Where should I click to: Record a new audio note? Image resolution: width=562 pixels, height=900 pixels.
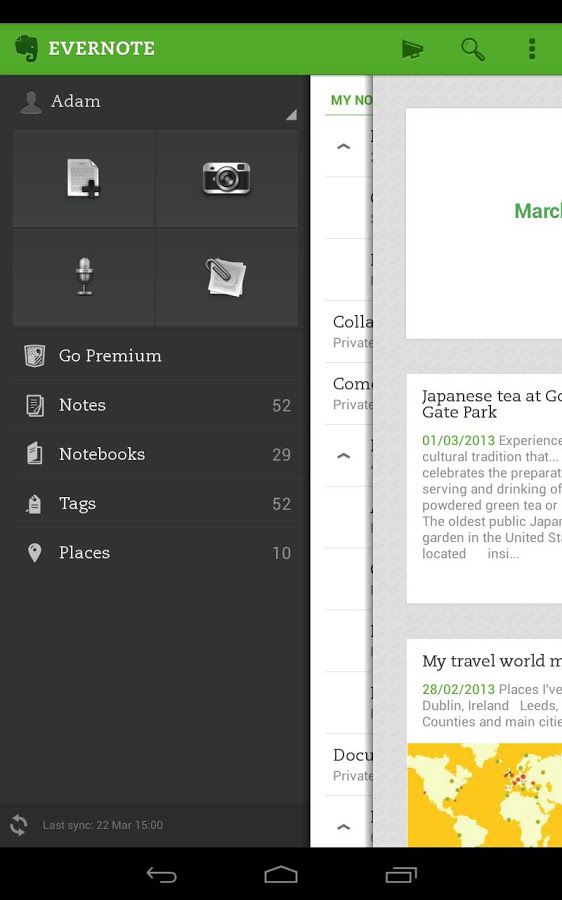[84, 277]
